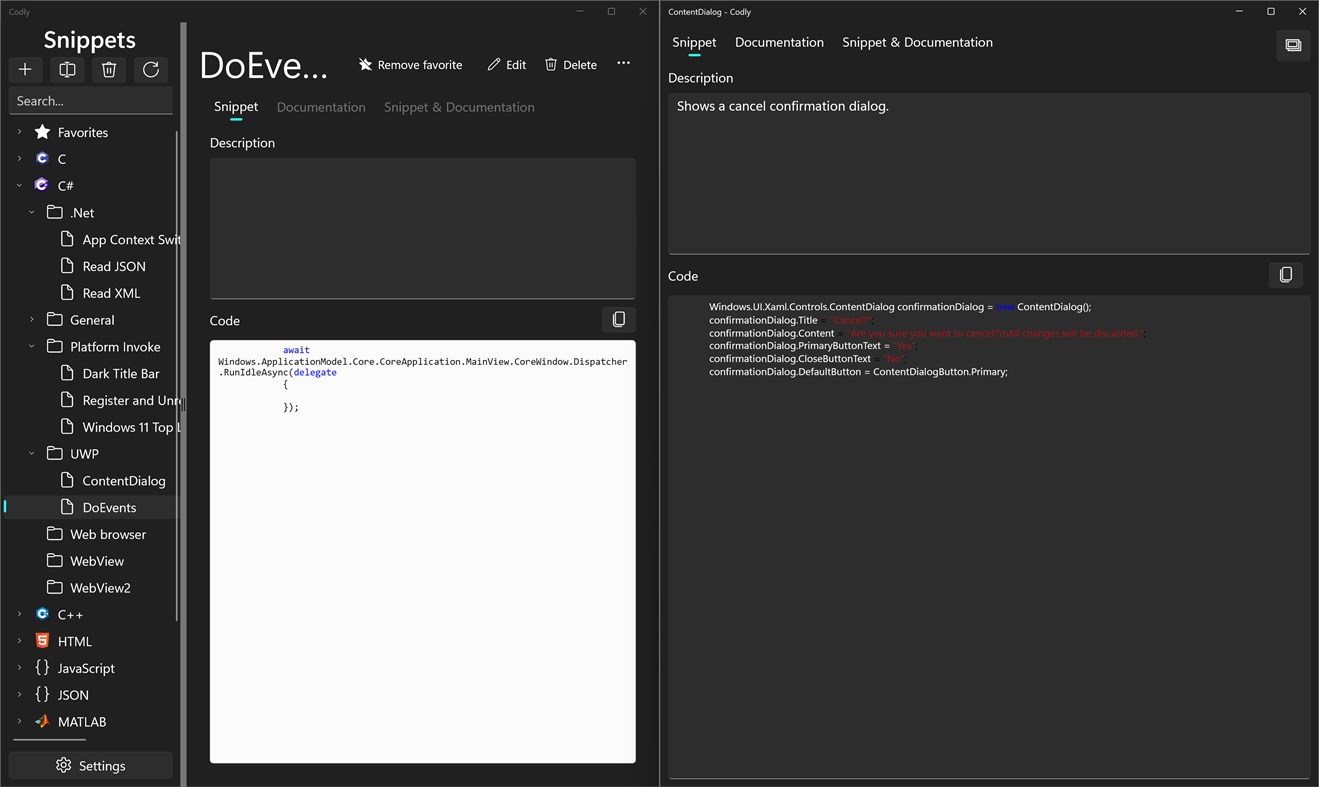Expand the C tree node
This screenshot has height=787, width=1319.
coord(19,159)
